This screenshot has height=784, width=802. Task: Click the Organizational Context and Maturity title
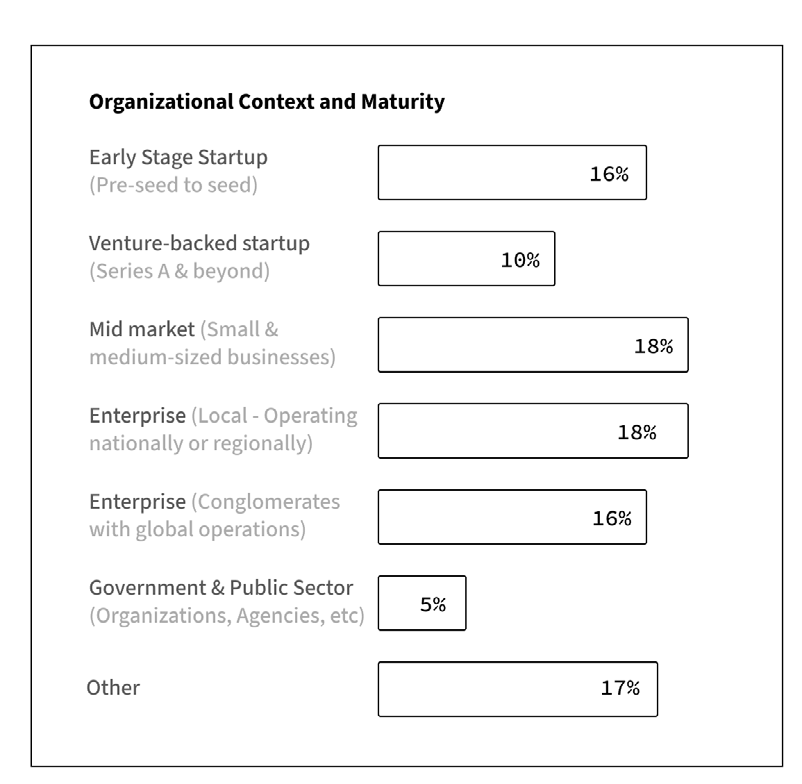(x=266, y=102)
